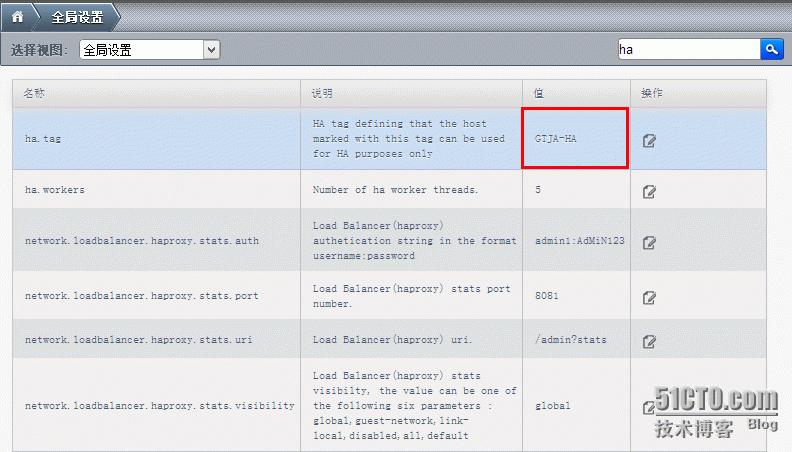This screenshot has width=792, height=452.
Task: Click the ha.workers value 5
Action: point(538,189)
